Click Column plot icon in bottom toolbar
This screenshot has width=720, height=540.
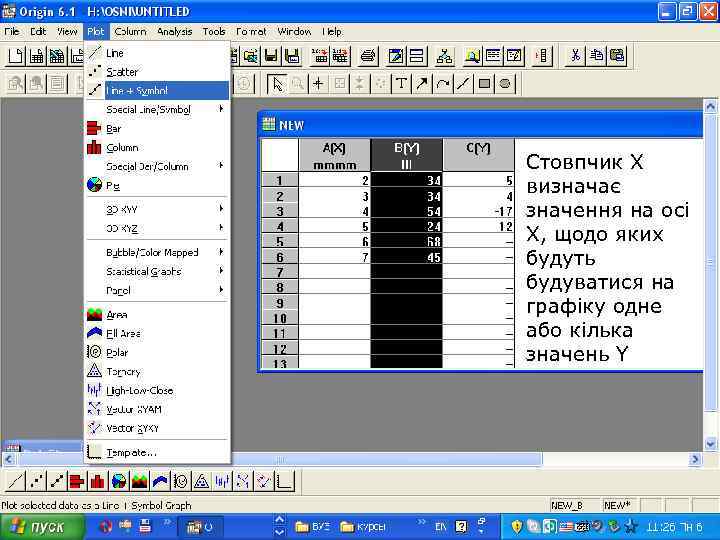[x=98, y=481]
